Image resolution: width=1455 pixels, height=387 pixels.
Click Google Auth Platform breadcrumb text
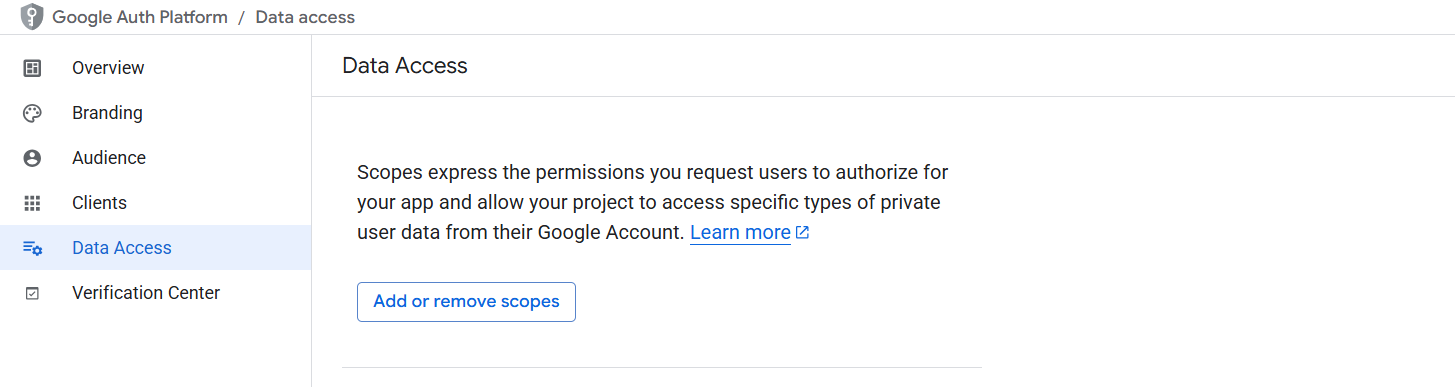pos(140,17)
